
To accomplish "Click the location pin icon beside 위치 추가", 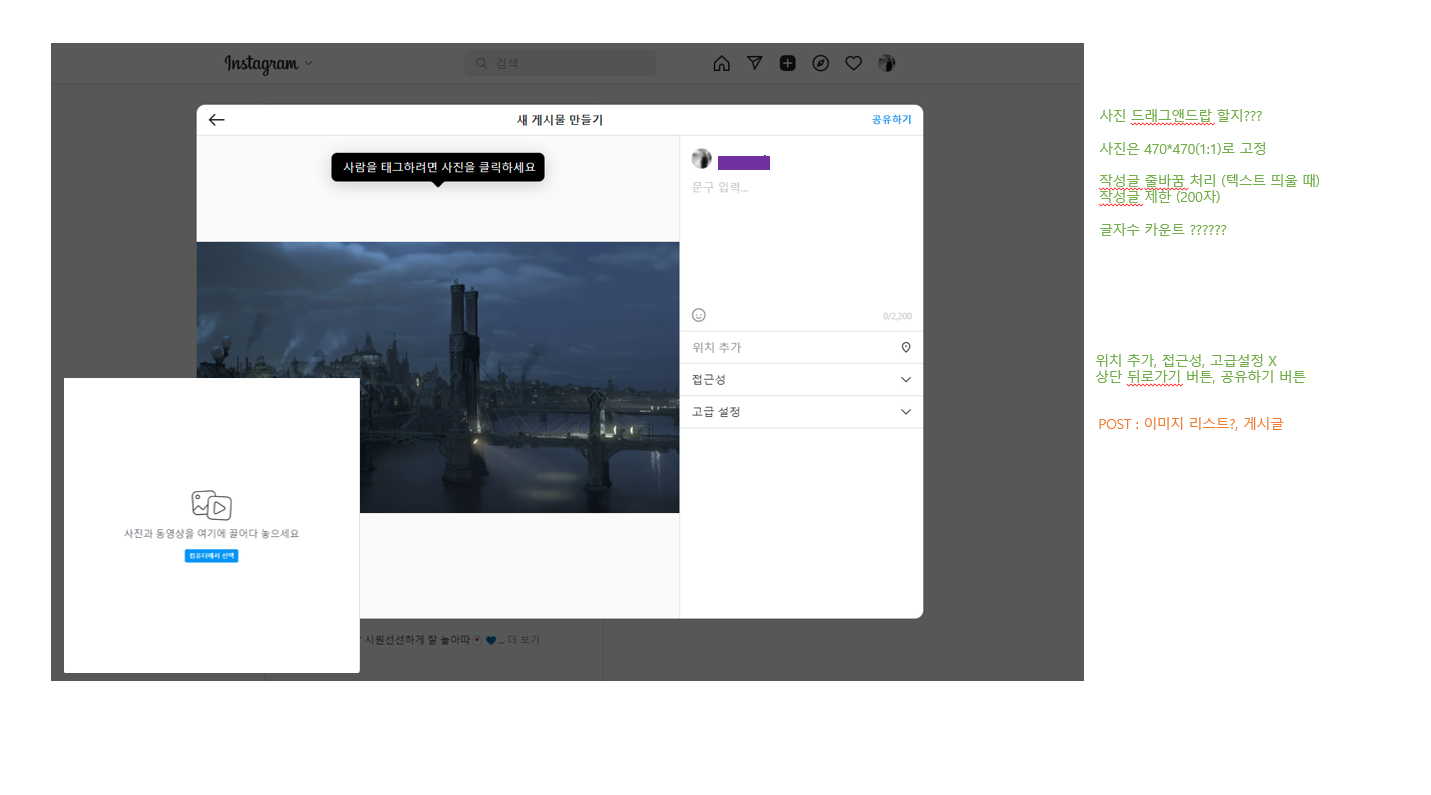I will coord(906,347).
